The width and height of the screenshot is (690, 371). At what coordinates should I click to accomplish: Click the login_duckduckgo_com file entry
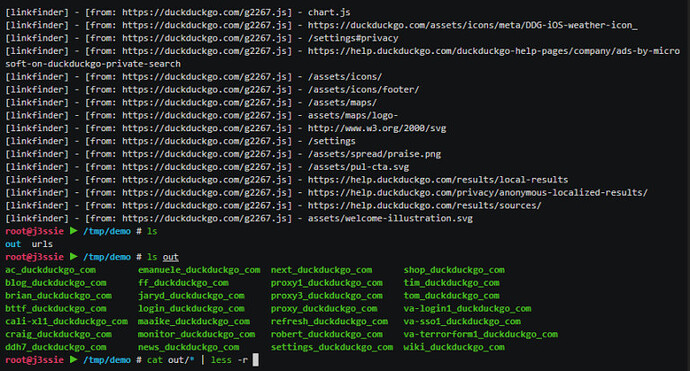(191, 309)
